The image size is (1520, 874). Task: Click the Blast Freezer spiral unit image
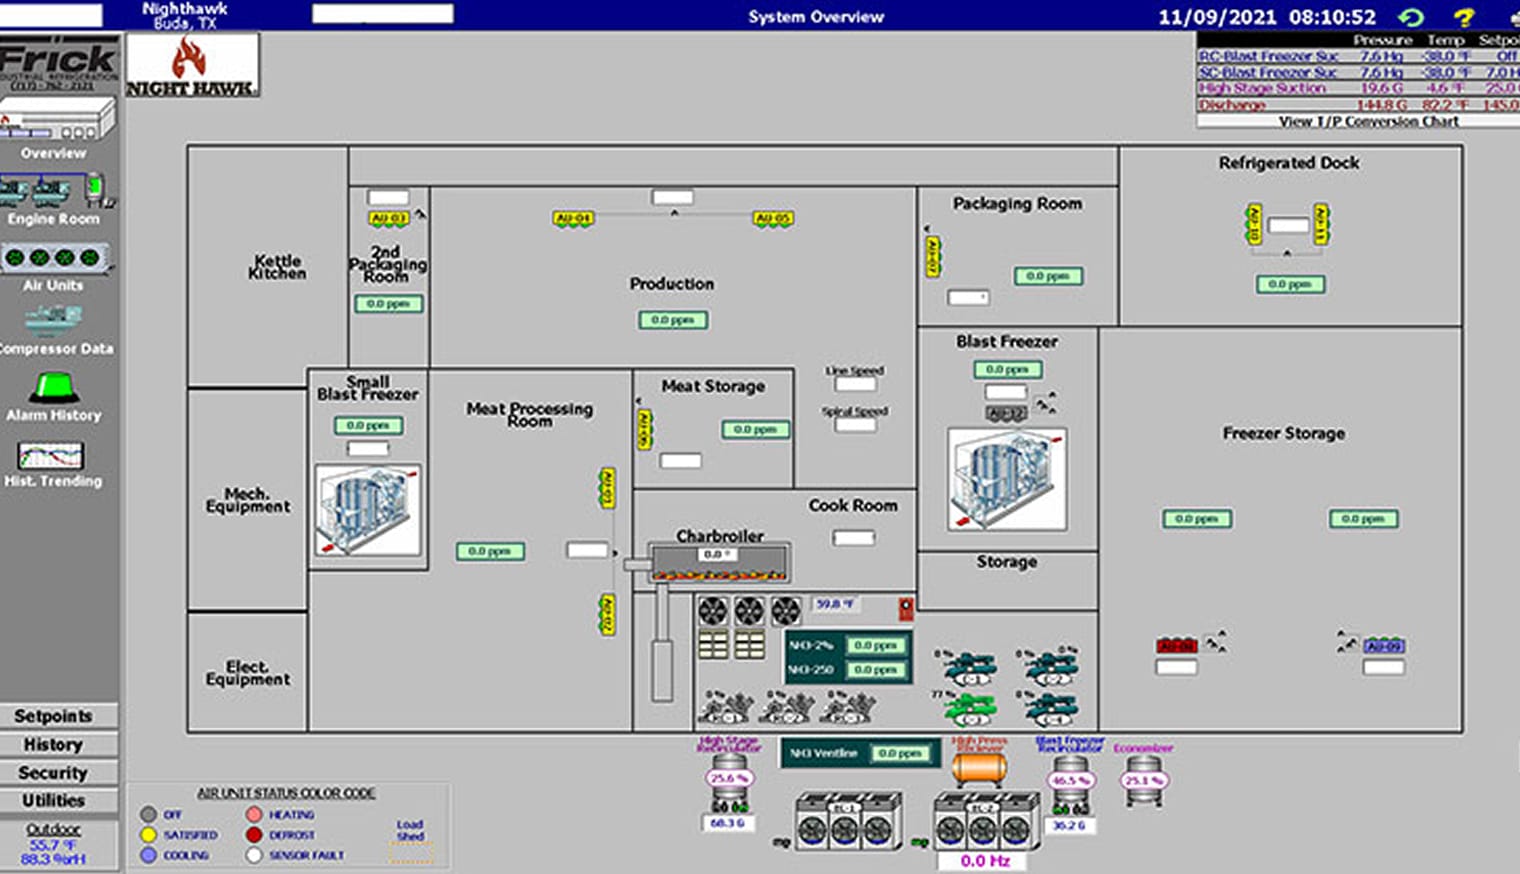(1006, 479)
